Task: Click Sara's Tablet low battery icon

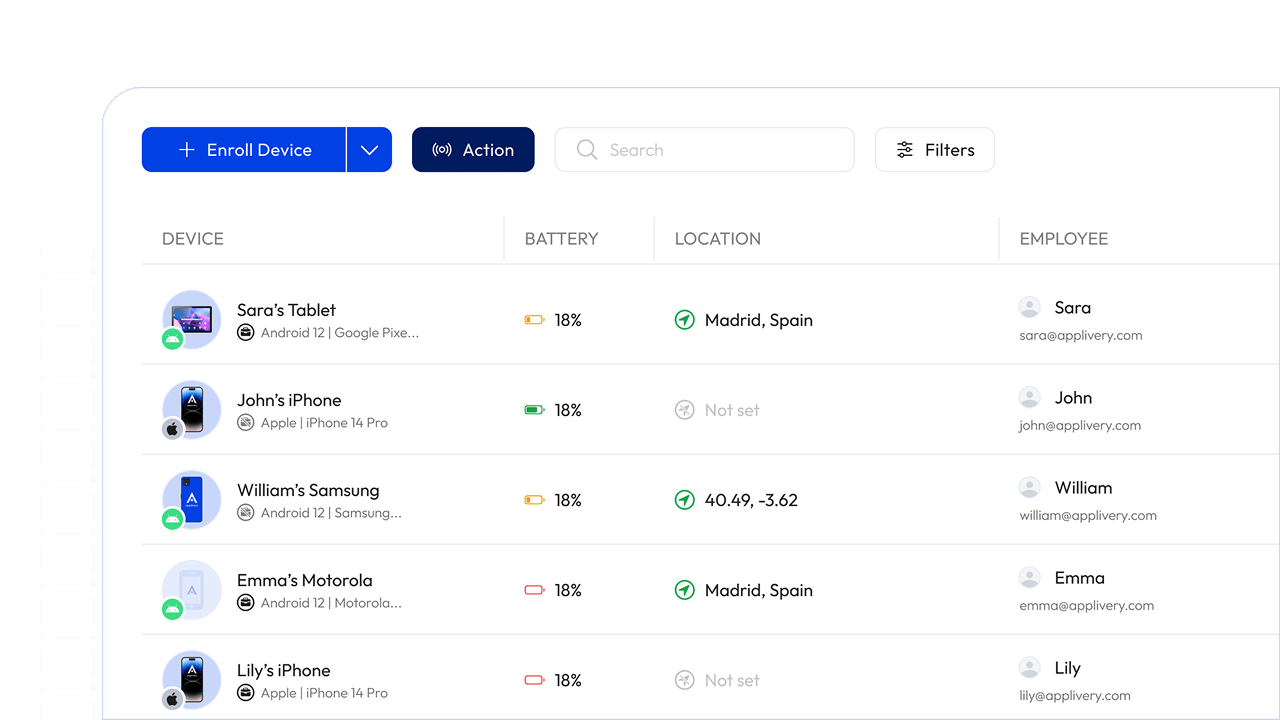Action: click(534, 320)
